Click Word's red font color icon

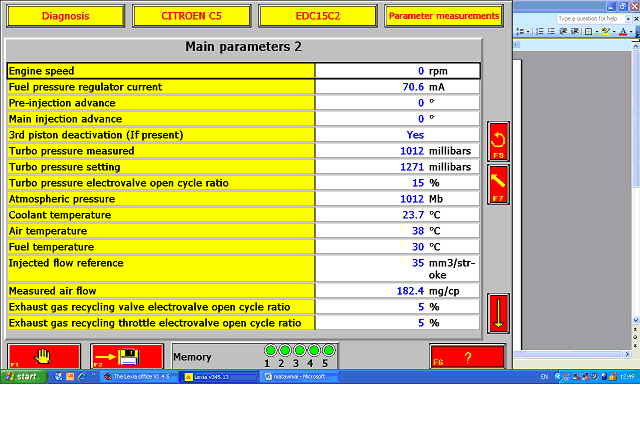623,31
